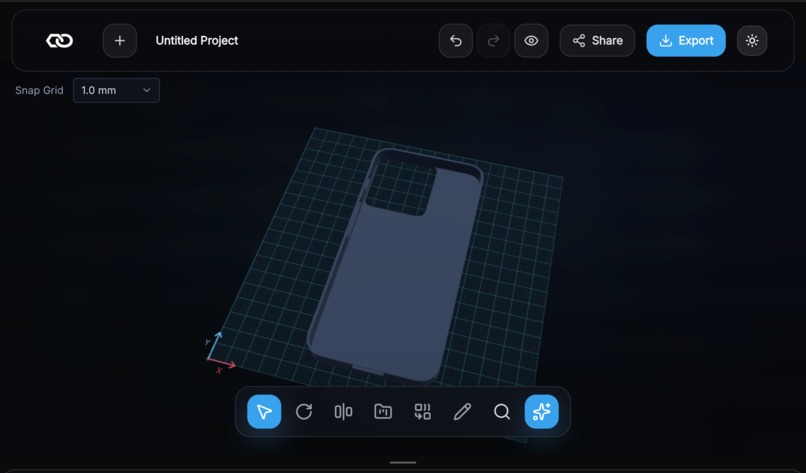Image resolution: width=806 pixels, height=473 pixels.
Task: Click the bottom panel drag handle
Action: [x=403, y=463]
